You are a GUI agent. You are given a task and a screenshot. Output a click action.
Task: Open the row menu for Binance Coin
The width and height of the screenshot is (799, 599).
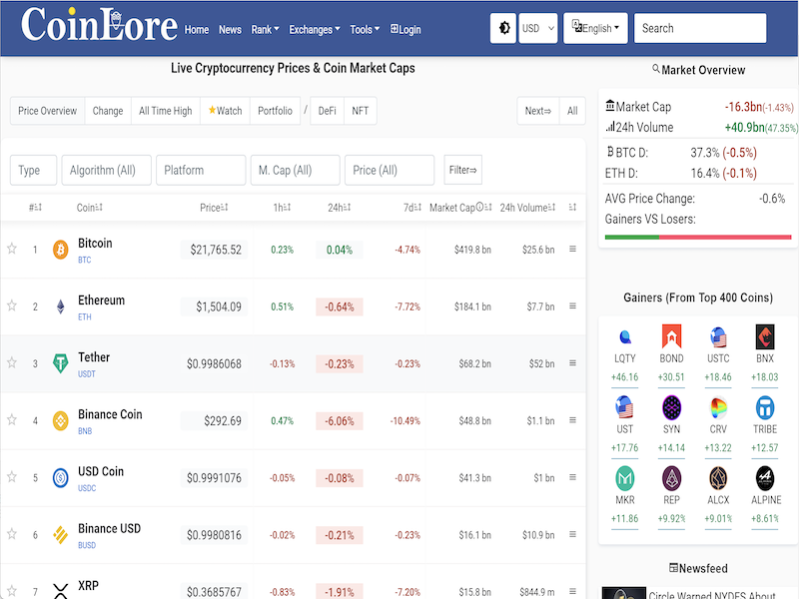(x=572, y=420)
